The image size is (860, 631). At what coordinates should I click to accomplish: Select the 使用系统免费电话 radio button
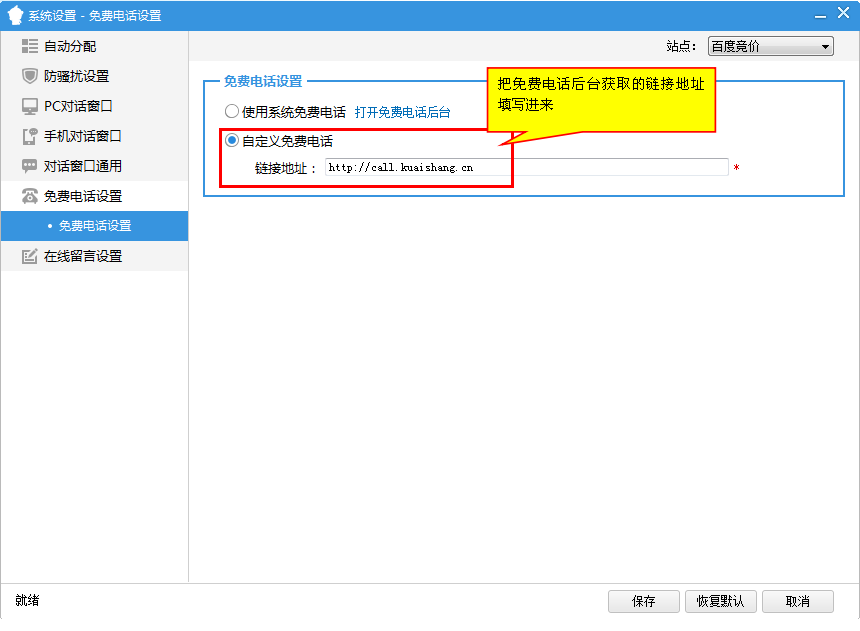click(x=232, y=112)
